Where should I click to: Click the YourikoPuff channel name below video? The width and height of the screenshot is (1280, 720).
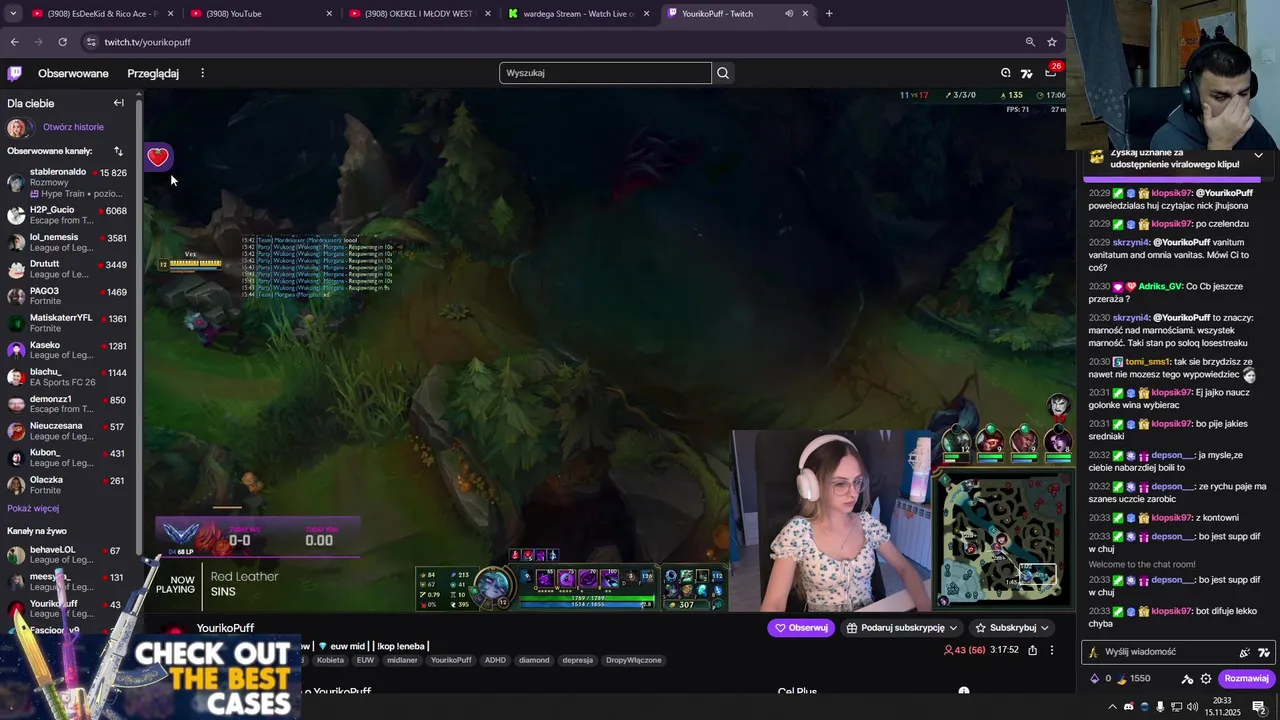pos(225,628)
